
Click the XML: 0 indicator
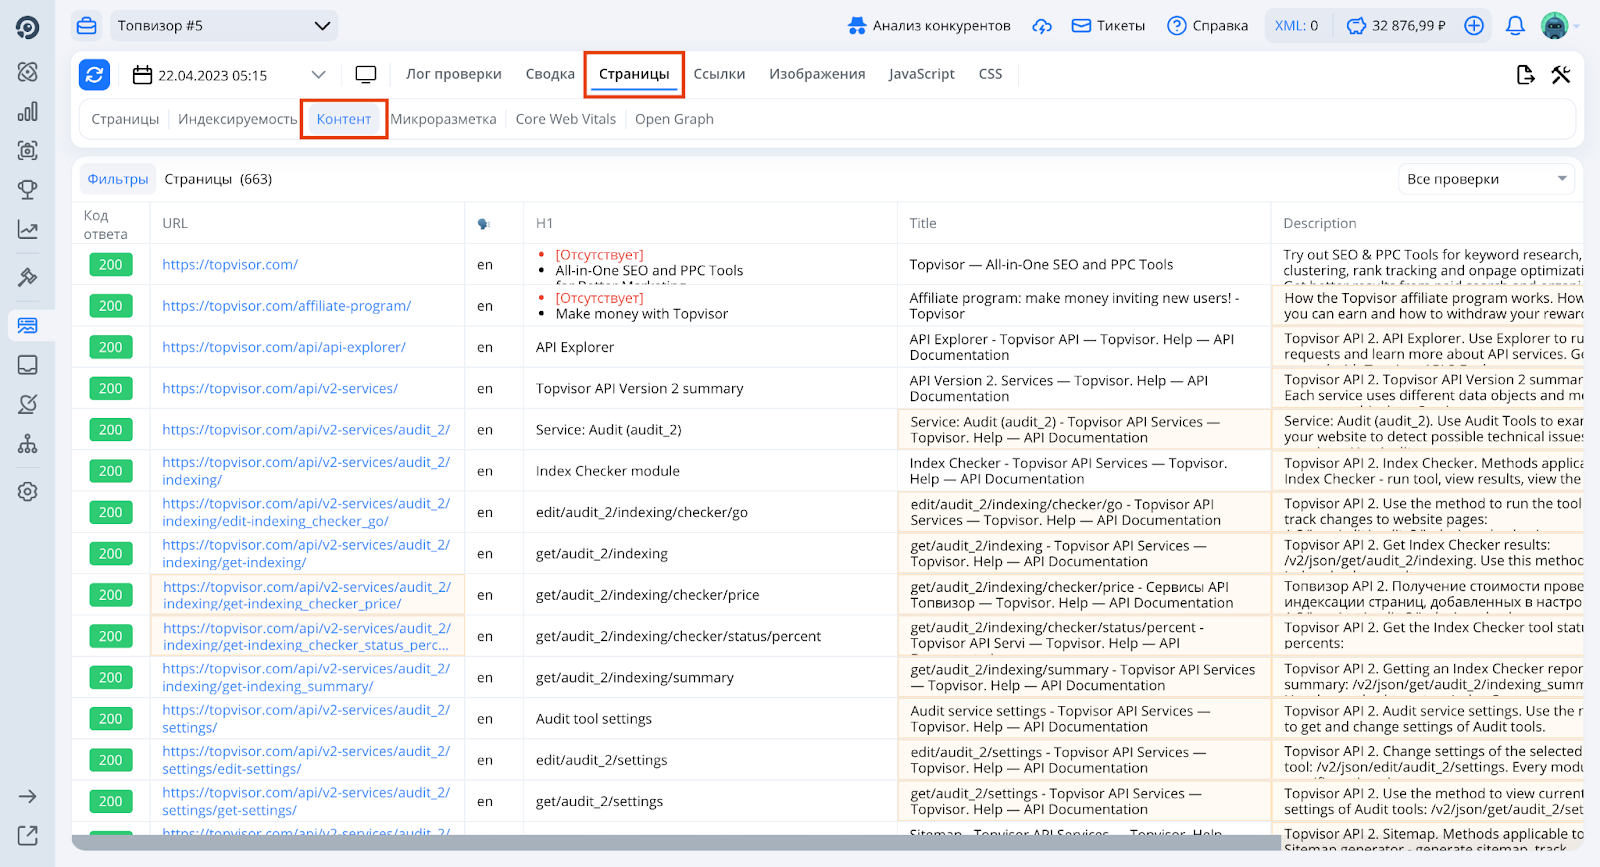click(x=1297, y=26)
